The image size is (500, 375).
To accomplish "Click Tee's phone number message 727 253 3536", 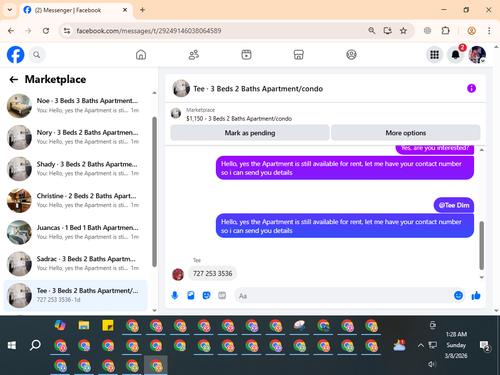I will pyautogui.click(x=212, y=273).
